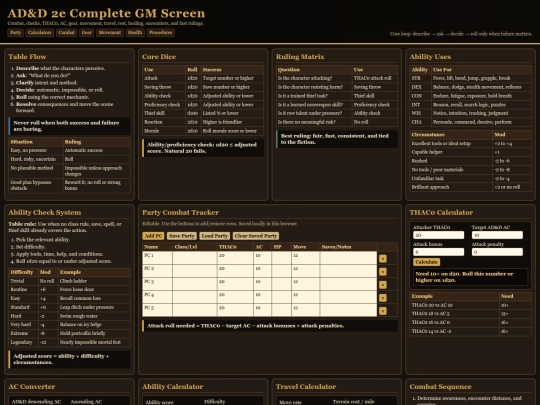Image resolution: width=540 pixels, height=405 pixels.
Task: Click the AD&D 2e Complete GM Screen title
Action: point(106,13)
